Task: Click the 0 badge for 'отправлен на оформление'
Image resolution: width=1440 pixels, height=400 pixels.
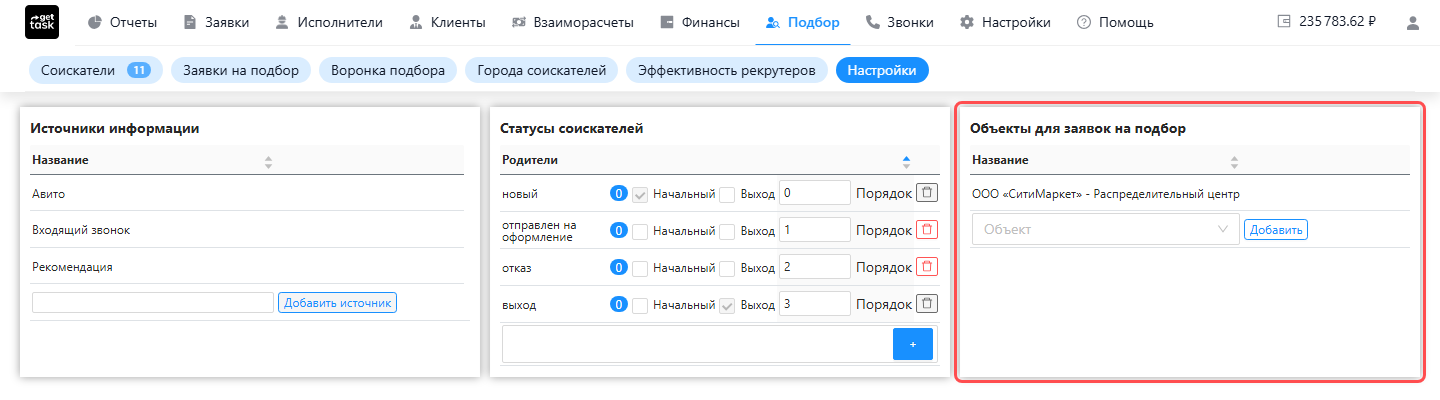Action: (619, 230)
